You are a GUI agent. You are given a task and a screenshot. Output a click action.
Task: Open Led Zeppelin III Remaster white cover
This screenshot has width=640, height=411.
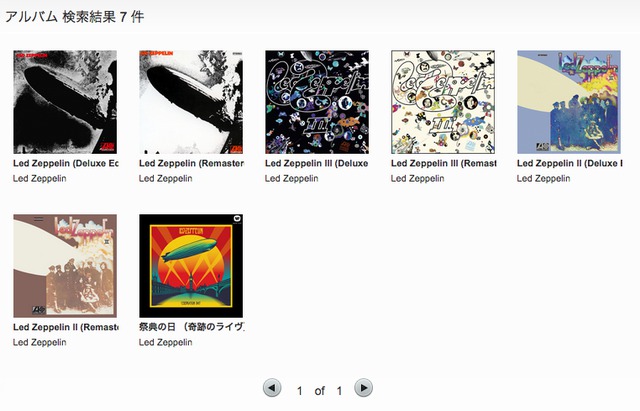pyautogui.click(x=443, y=102)
